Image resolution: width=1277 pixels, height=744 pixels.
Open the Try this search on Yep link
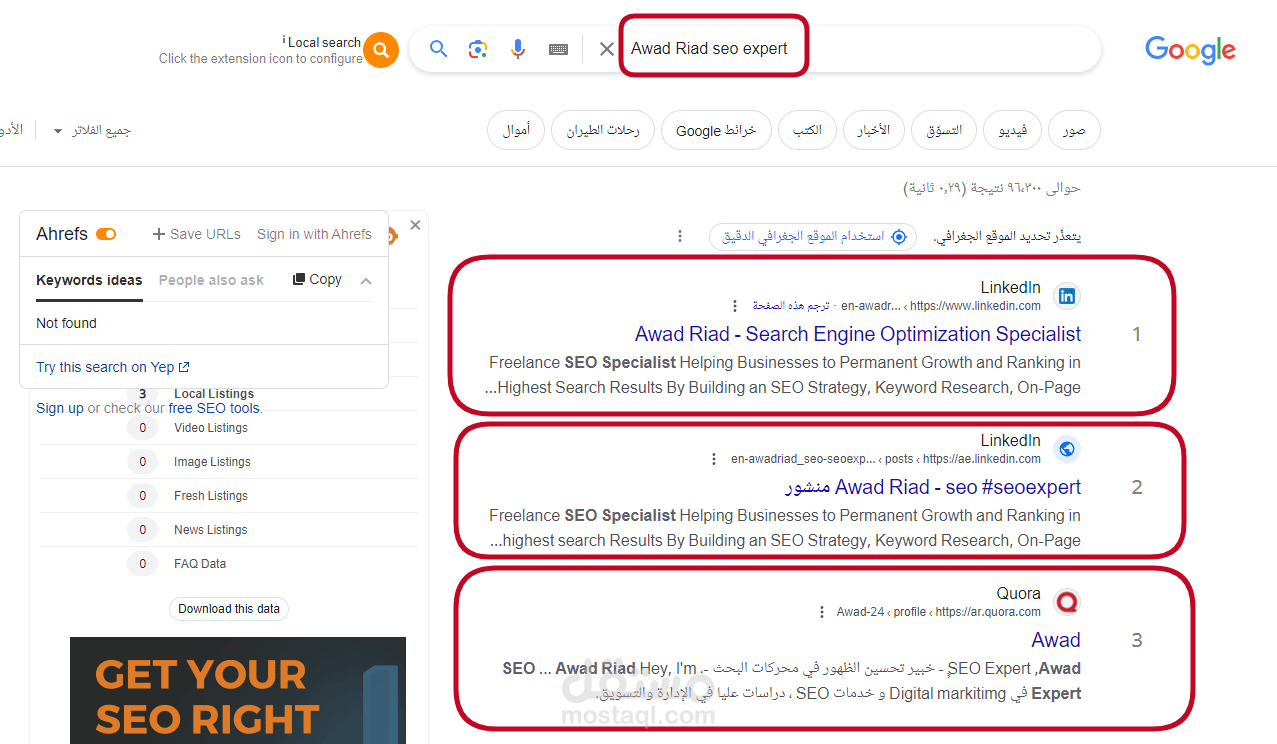(x=112, y=366)
